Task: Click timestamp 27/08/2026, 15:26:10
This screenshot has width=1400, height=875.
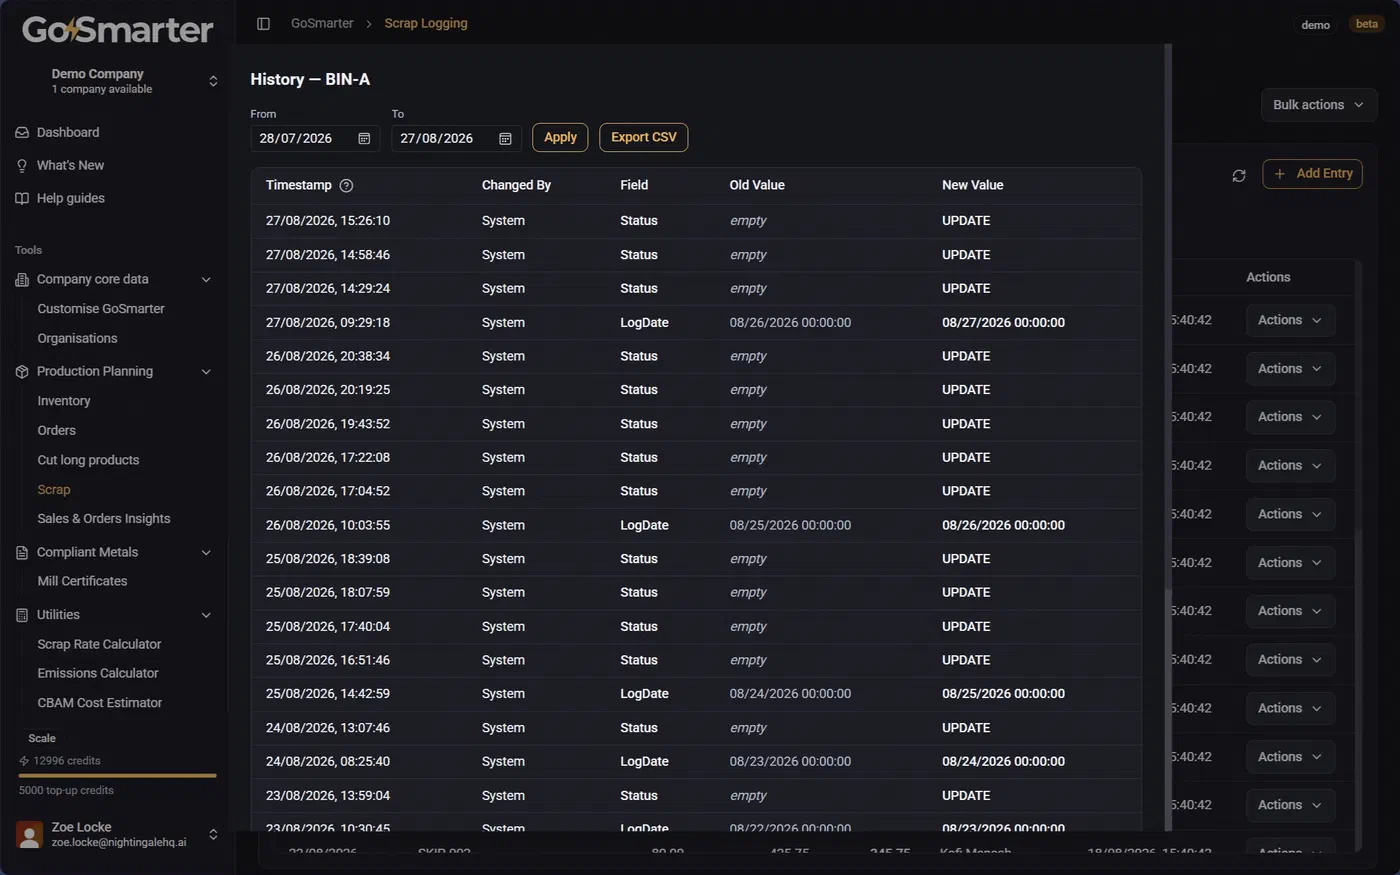Action: point(328,221)
